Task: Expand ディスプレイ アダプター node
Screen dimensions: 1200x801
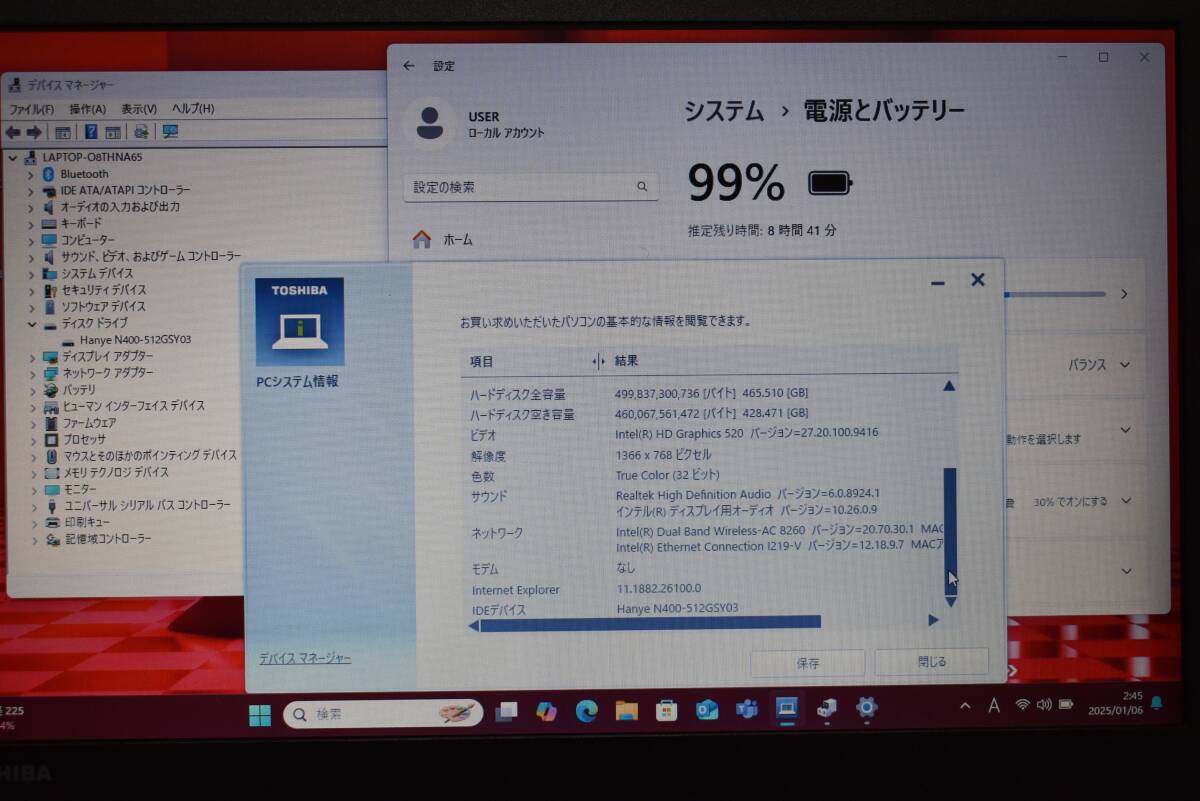Action: tap(31, 357)
